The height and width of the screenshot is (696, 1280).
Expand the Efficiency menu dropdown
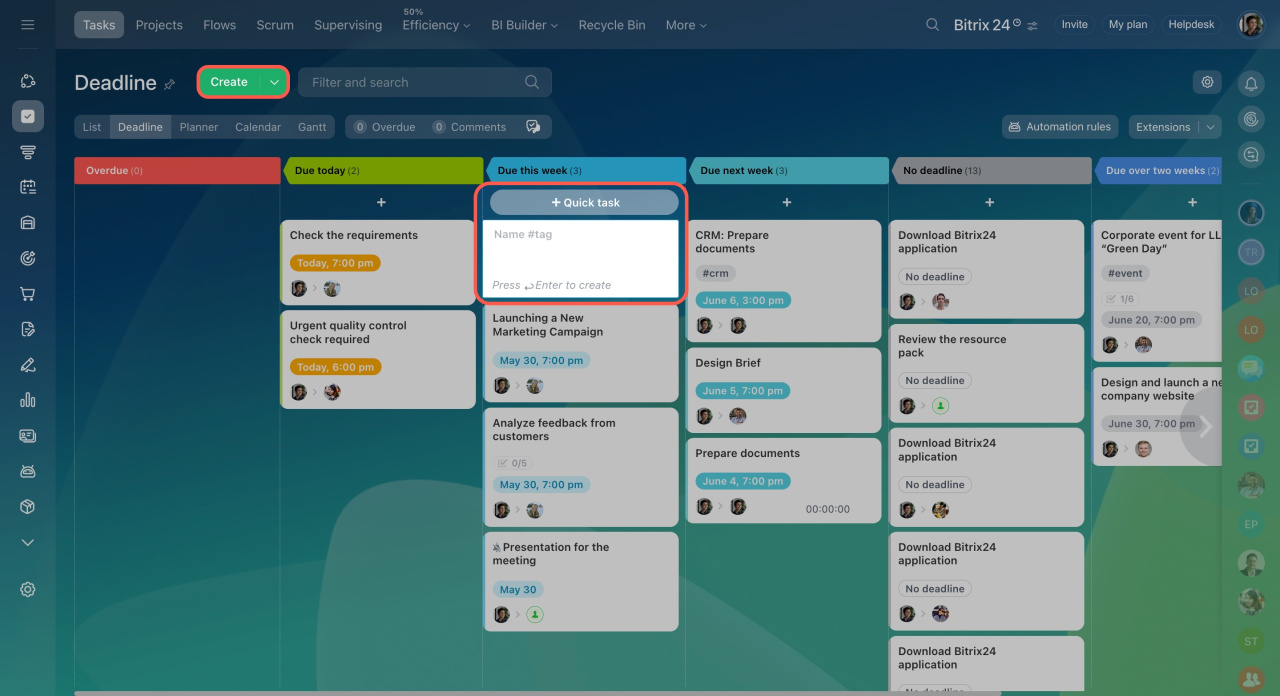pos(467,26)
